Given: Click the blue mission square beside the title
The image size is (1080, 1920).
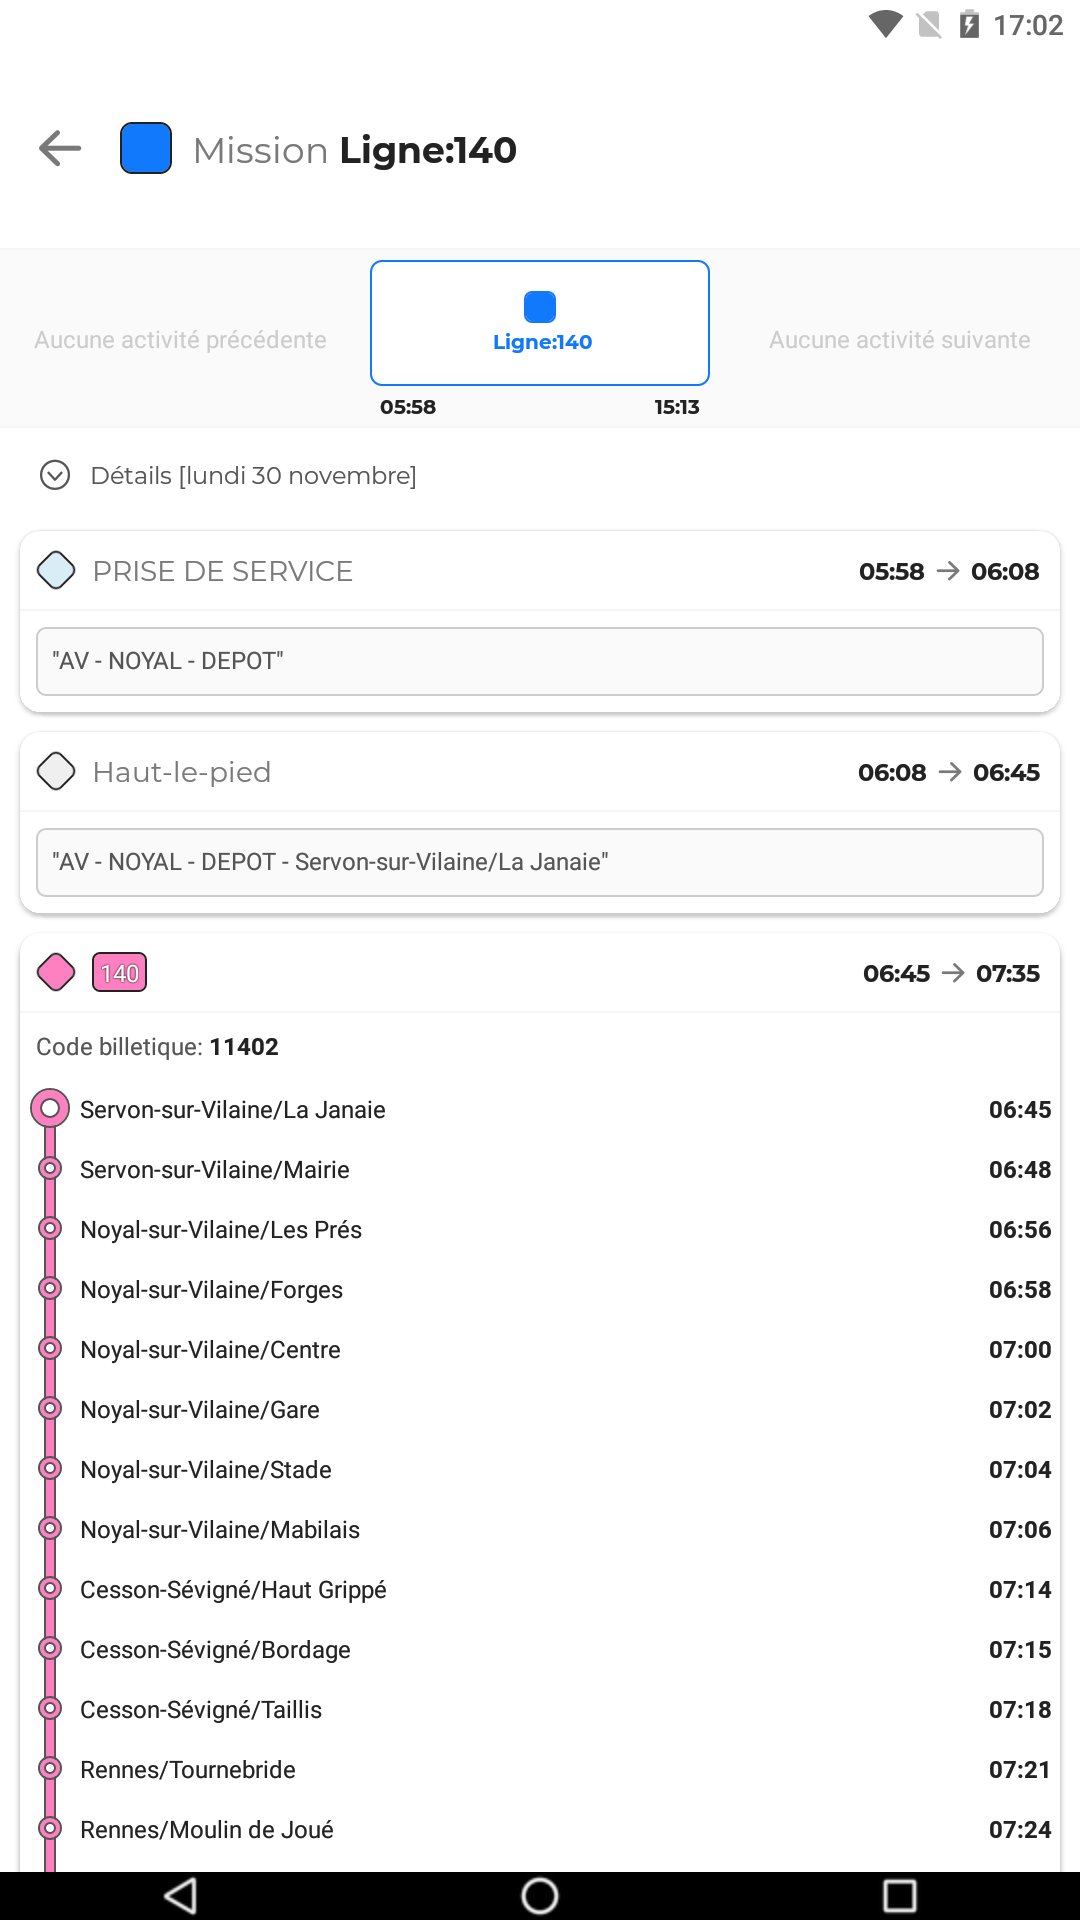Looking at the screenshot, I should pos(146,149).
